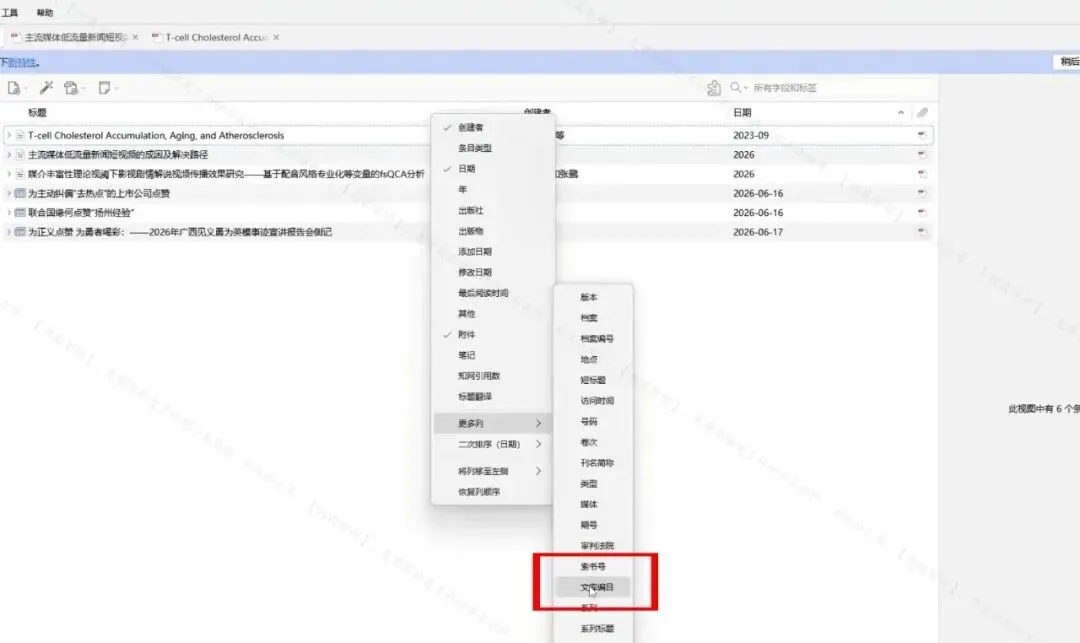Screen dimensions: 1080x643
Task: Select the T-cell Cholesterol Accumulation item title
Action: click(156, 135)
